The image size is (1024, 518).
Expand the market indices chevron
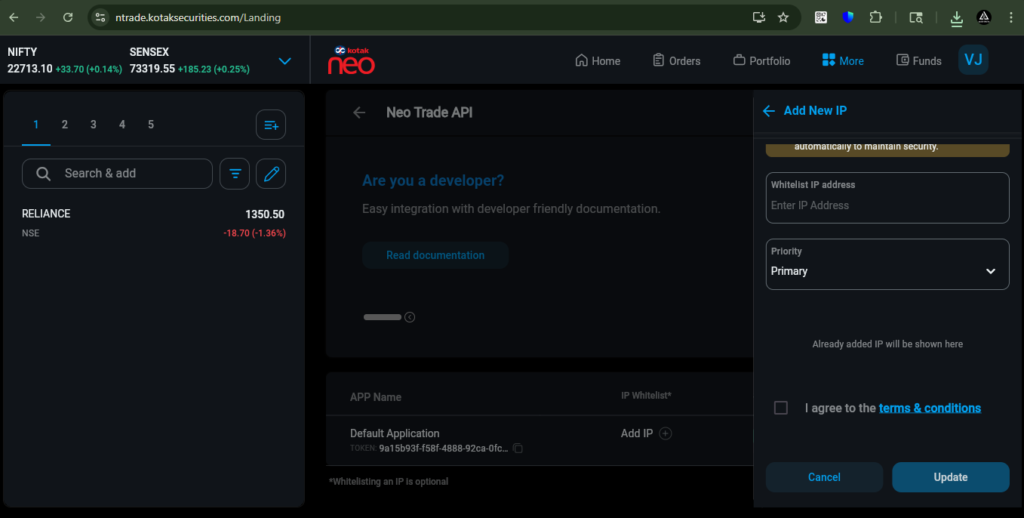point(285,61)
